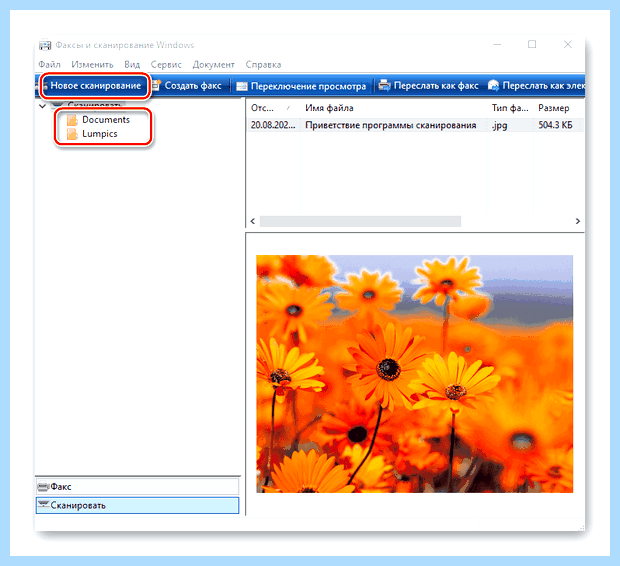Start a Новое сканирование
Viewport: 620px width, 566px height.
pos(95,86)
